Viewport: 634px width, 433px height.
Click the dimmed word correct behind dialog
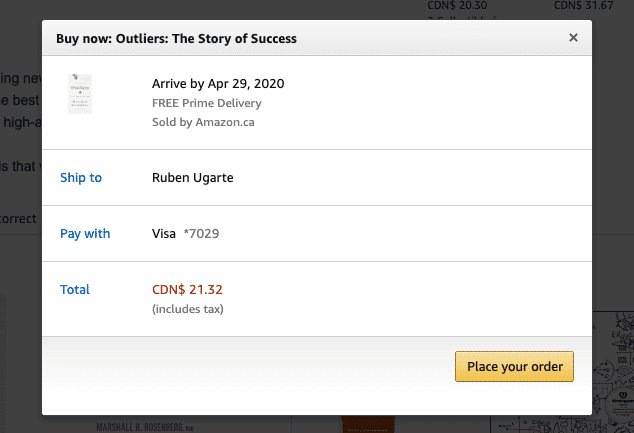18,219
